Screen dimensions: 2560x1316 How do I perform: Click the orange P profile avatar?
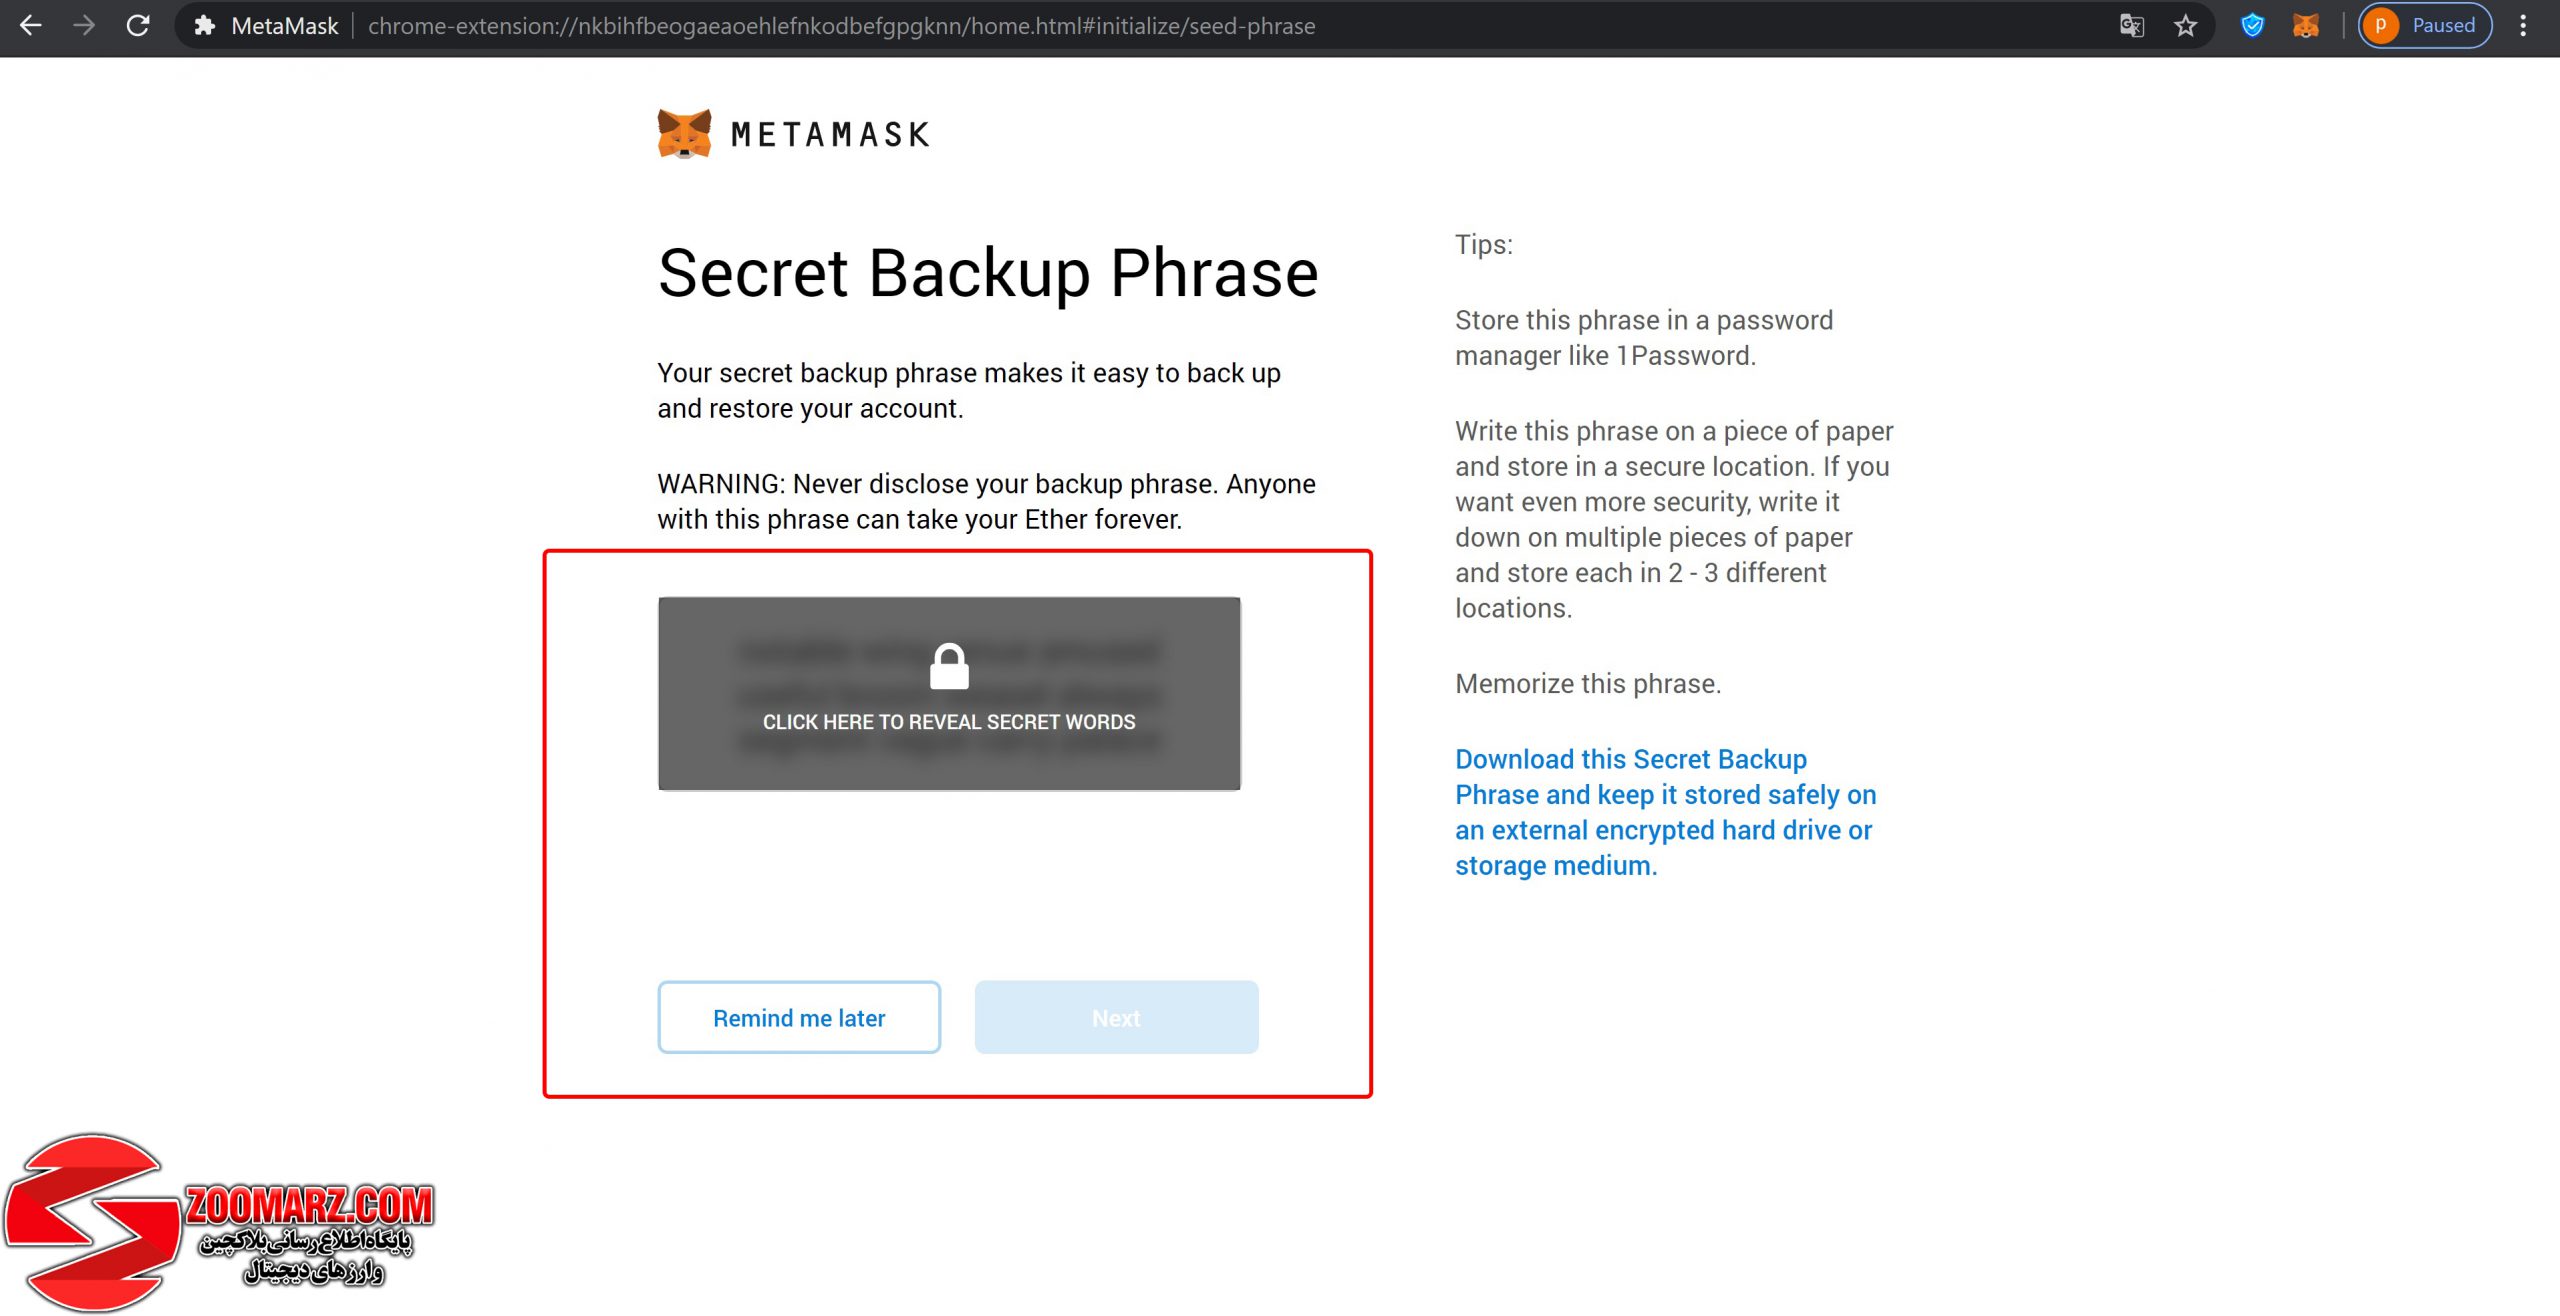2381,26
